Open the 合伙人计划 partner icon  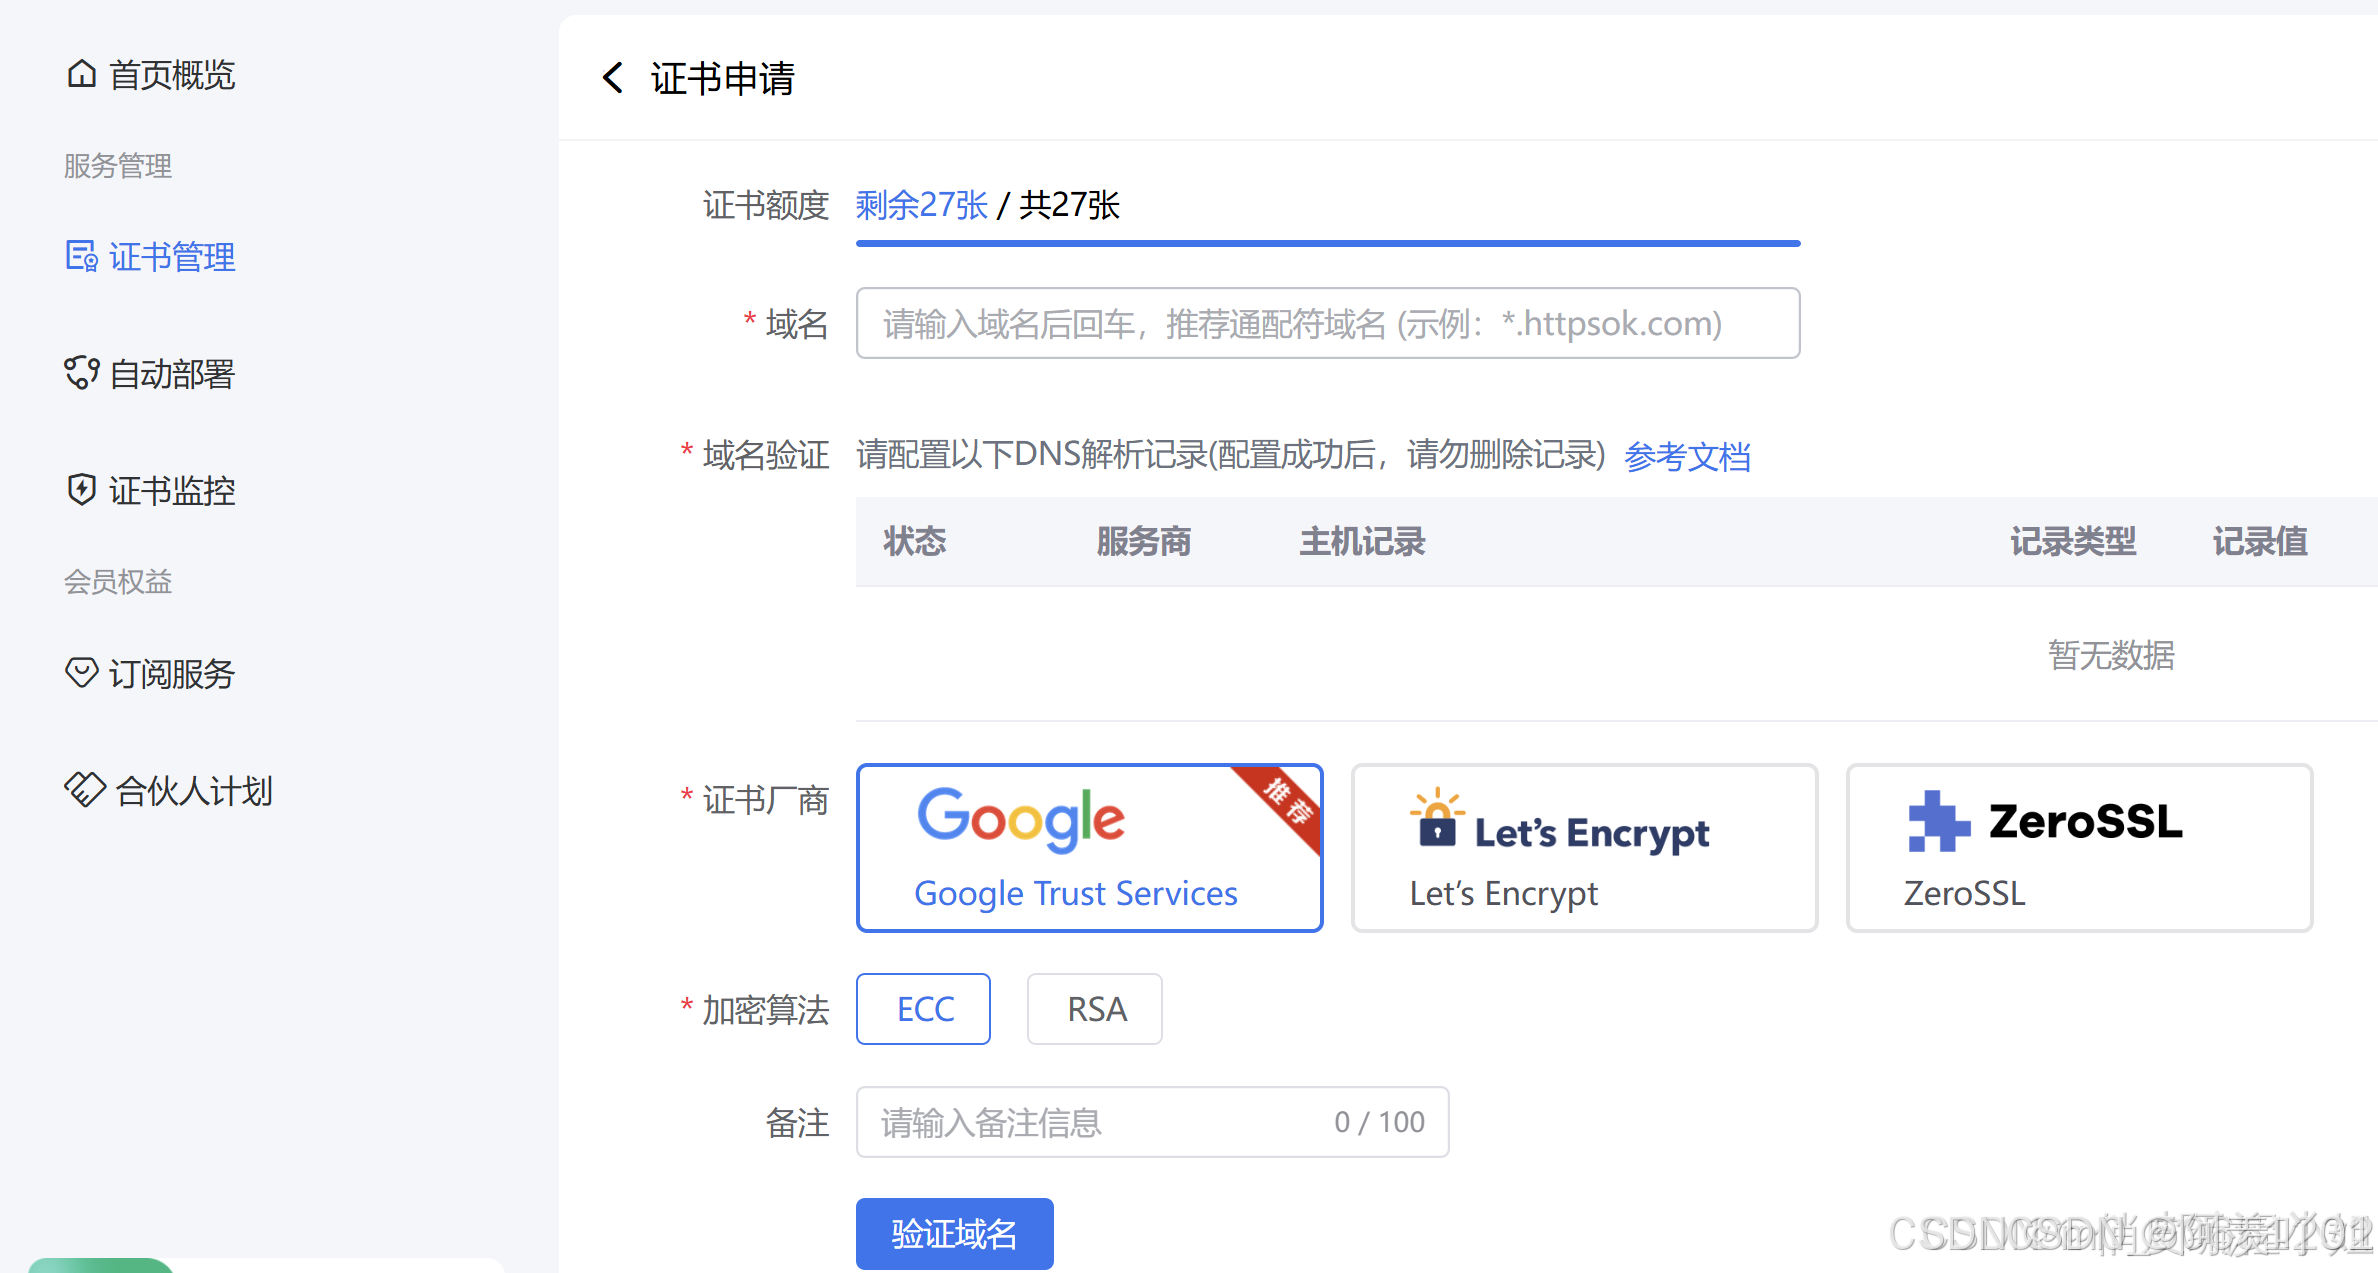pos(83,790)
